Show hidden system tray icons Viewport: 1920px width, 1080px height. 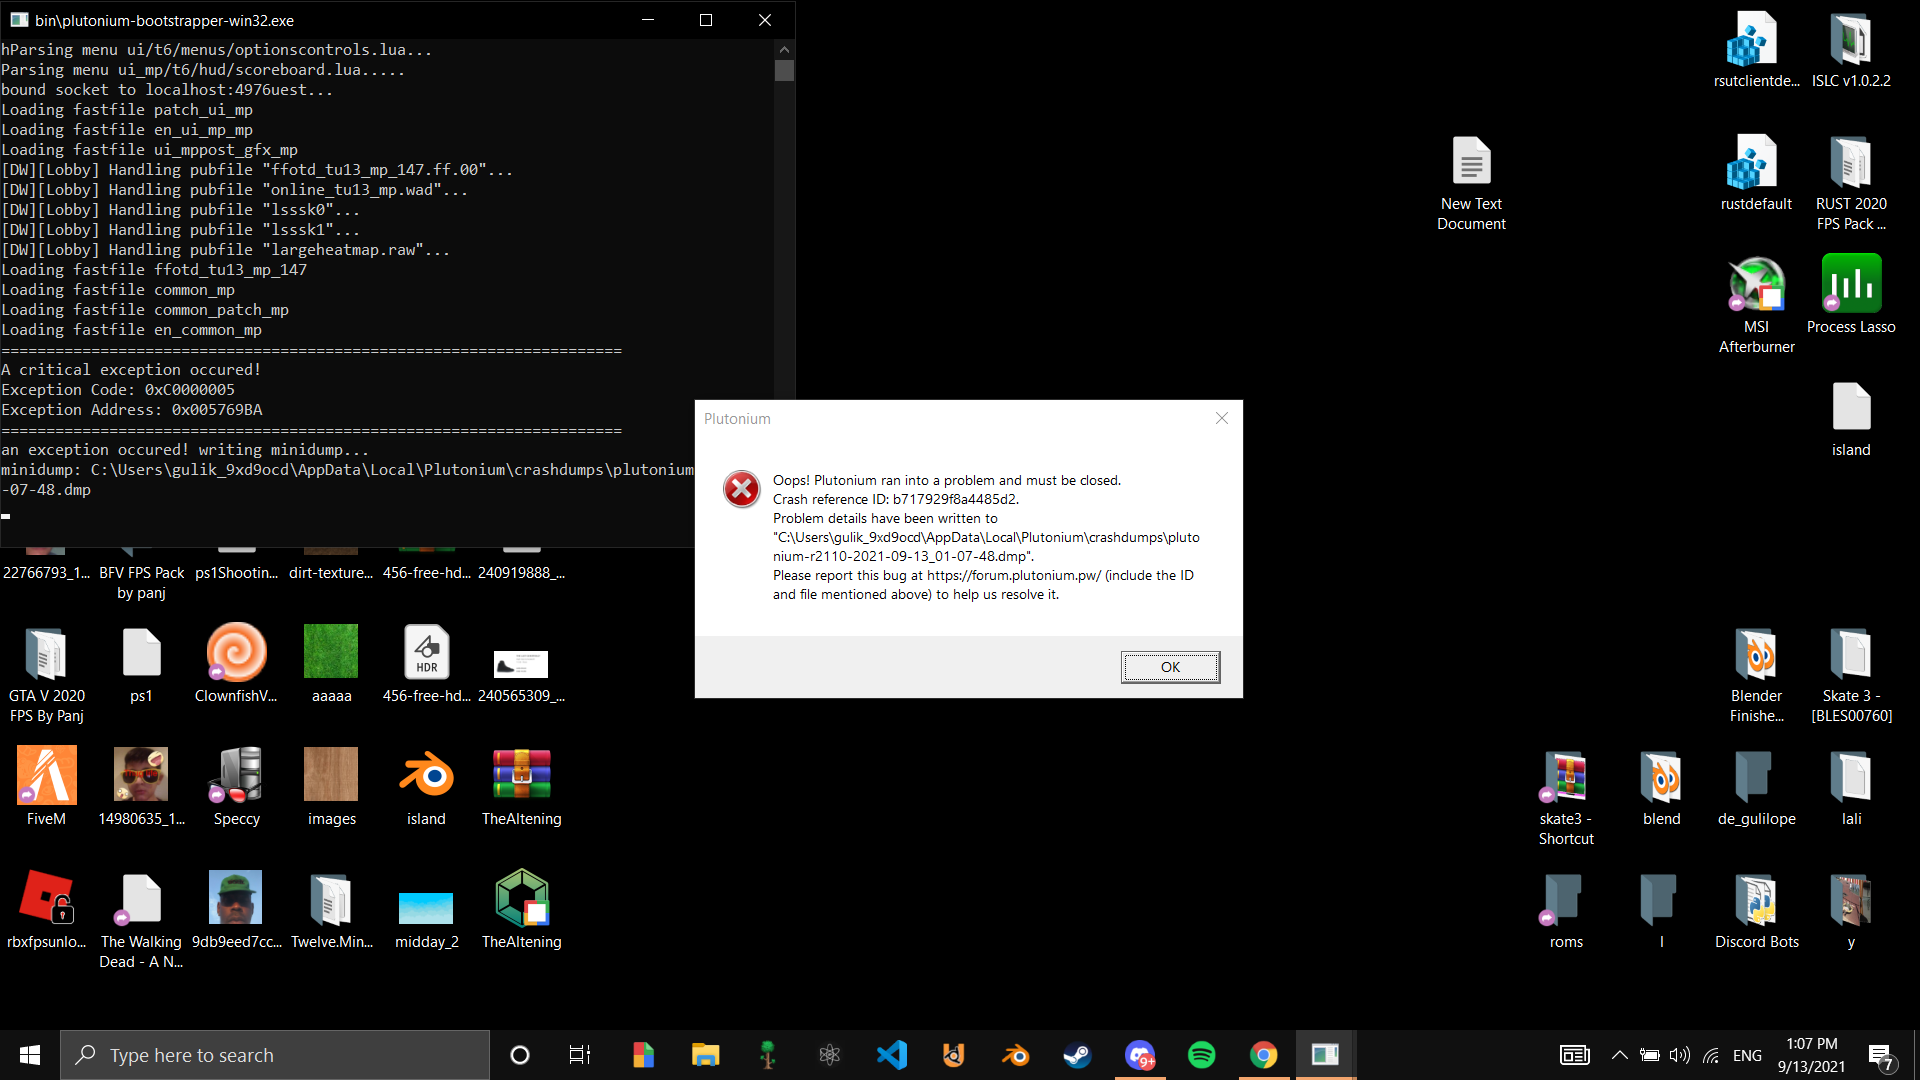coord(1619,1055)
